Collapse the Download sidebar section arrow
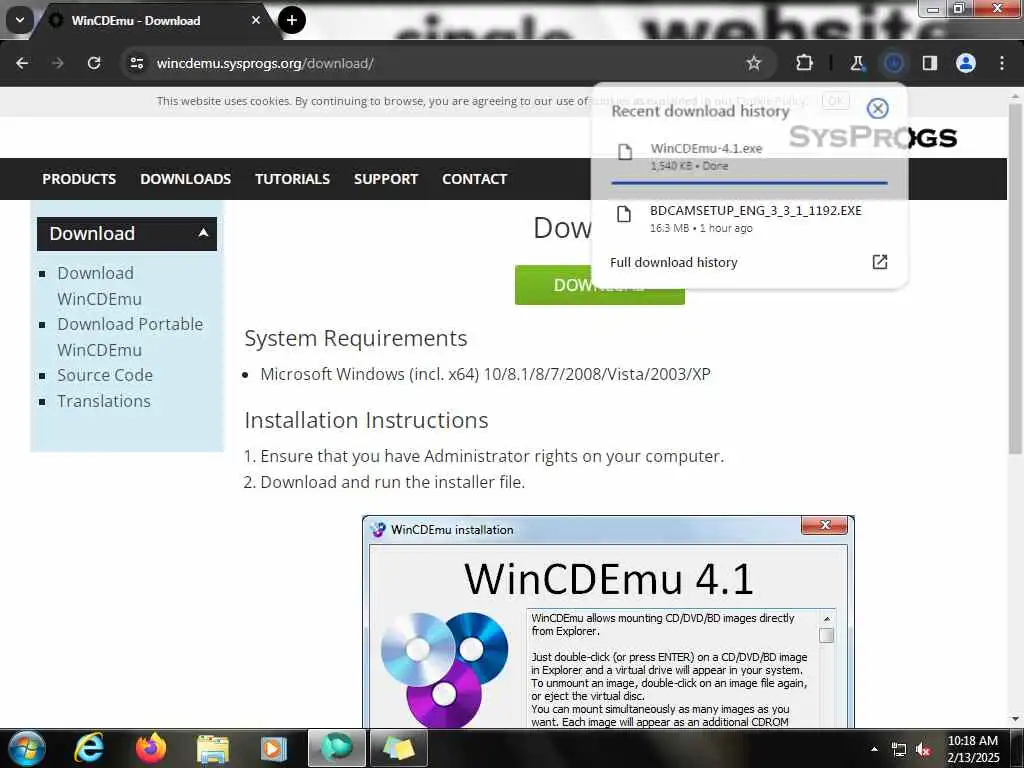 (x=204, y=232)
